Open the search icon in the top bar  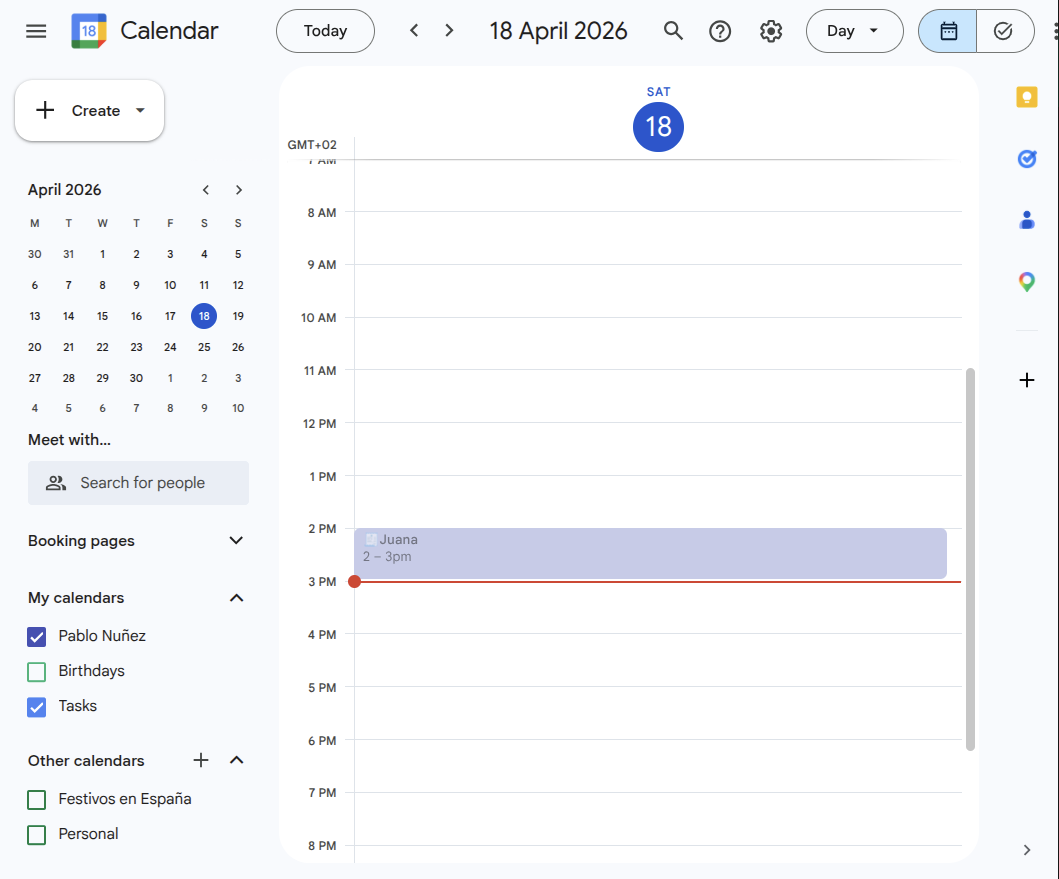point(672,31)
